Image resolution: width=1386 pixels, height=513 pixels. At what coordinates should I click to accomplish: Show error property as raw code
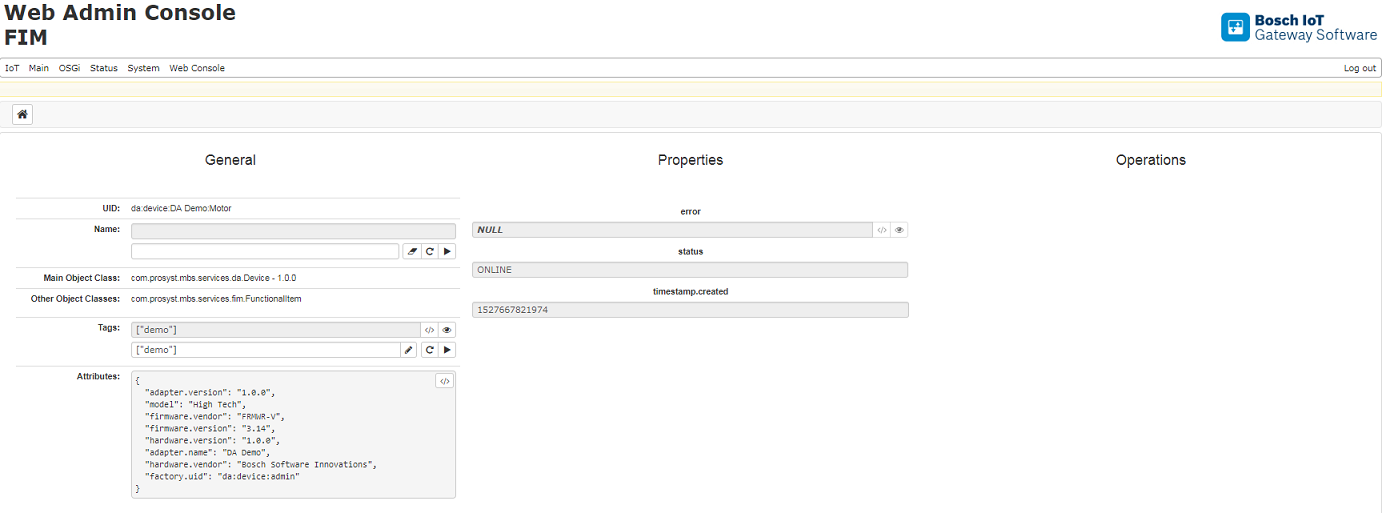tap(882, 229)
